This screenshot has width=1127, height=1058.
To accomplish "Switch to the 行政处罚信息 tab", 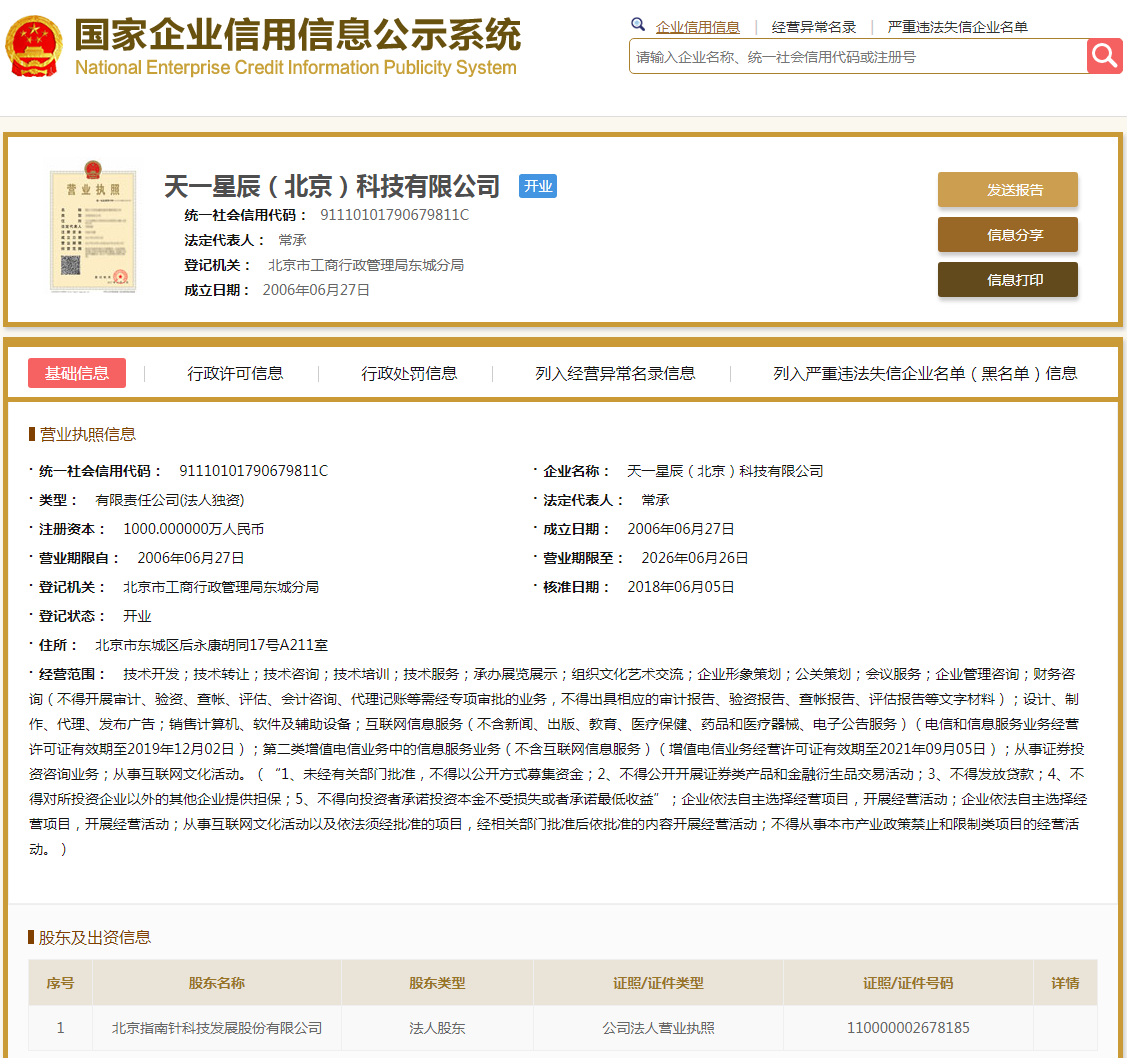I will [409, 373].
